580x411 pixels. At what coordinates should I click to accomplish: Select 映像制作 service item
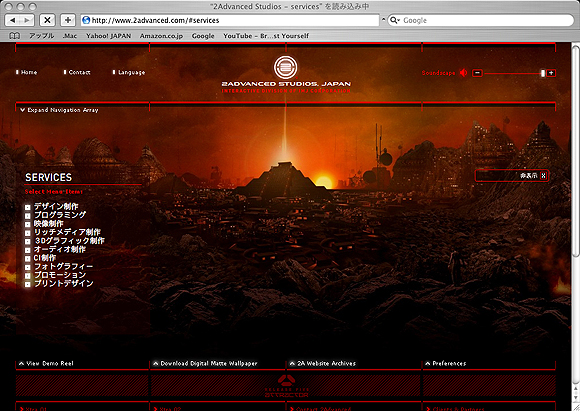point(44,223)
